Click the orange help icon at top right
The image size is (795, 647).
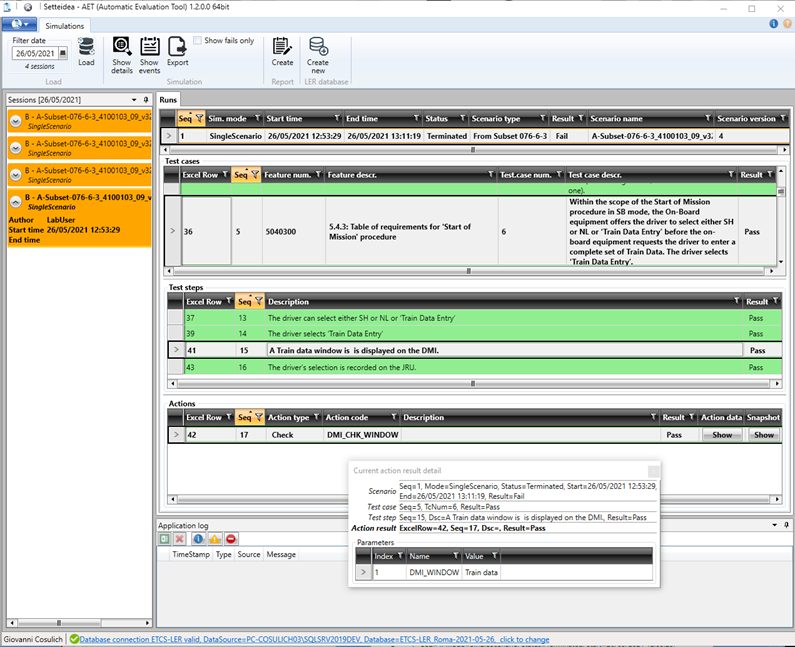(x=787, y=23)
